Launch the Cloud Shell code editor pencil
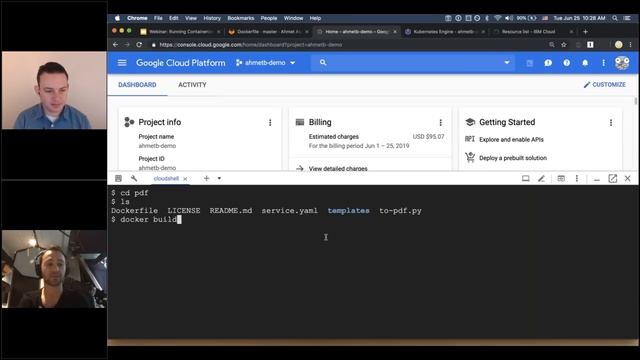Screen dimensions: 640x360 (x=541, y=178)
